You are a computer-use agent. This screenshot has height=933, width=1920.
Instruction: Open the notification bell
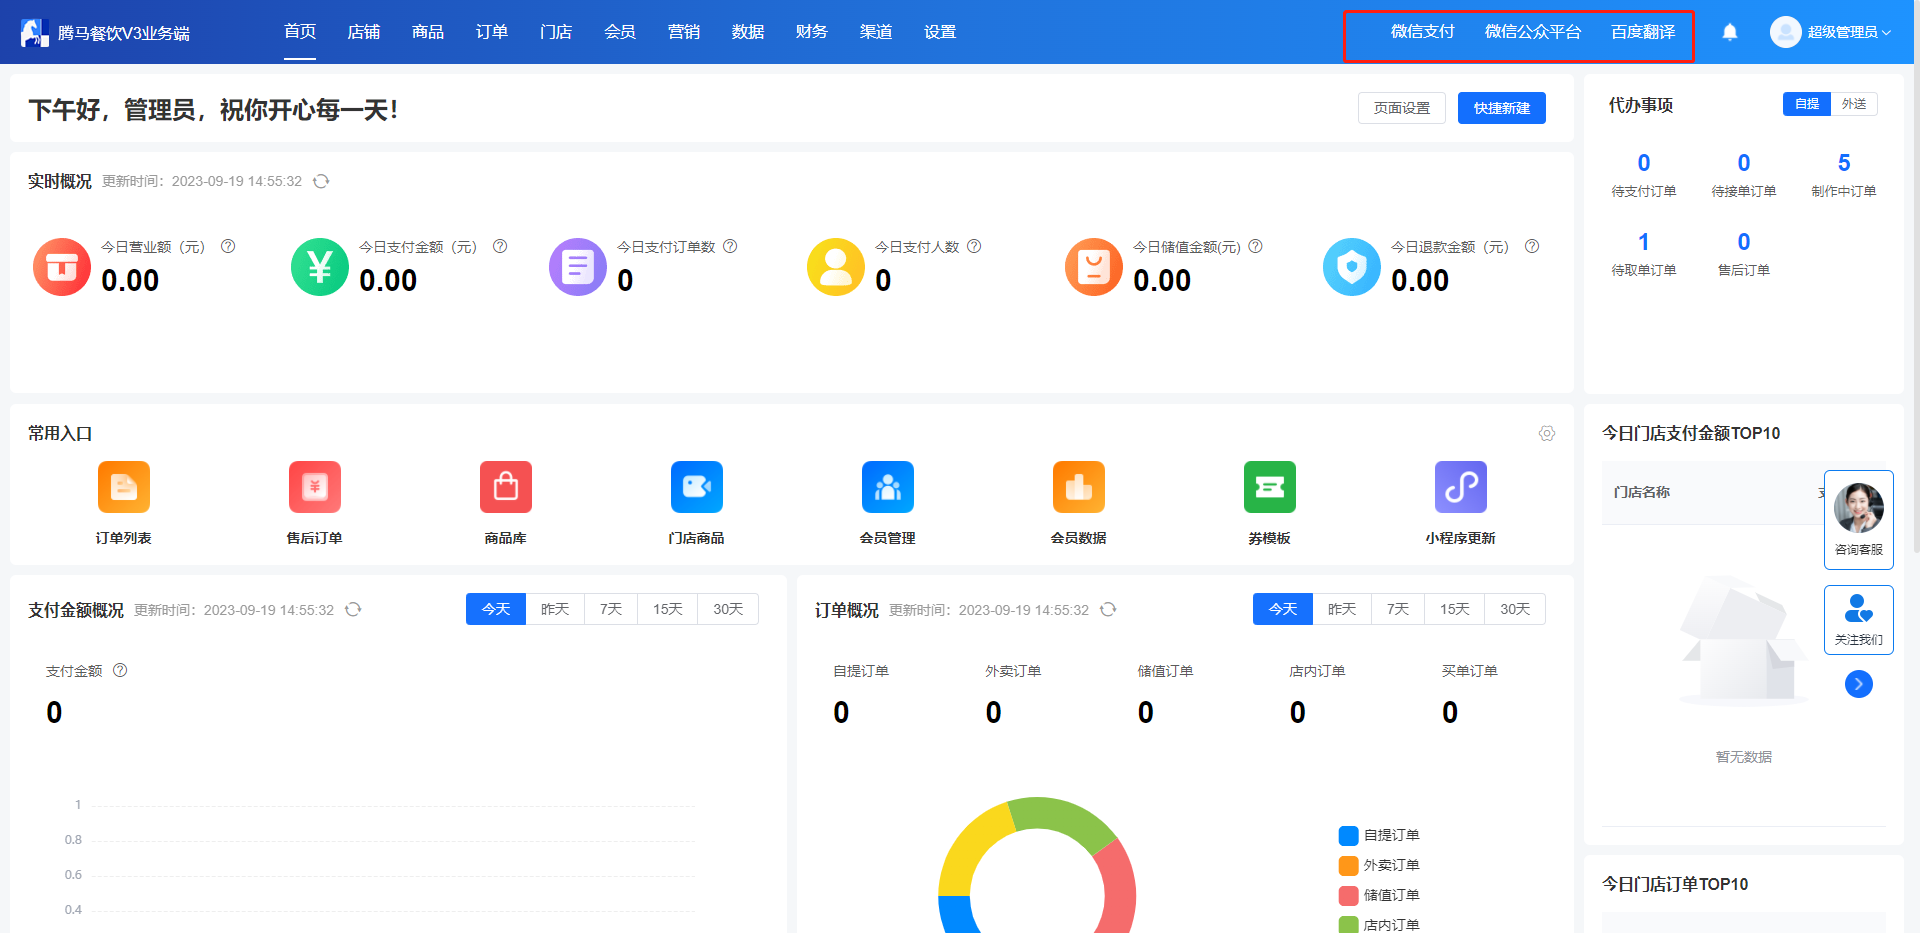tap(1730, 32)
